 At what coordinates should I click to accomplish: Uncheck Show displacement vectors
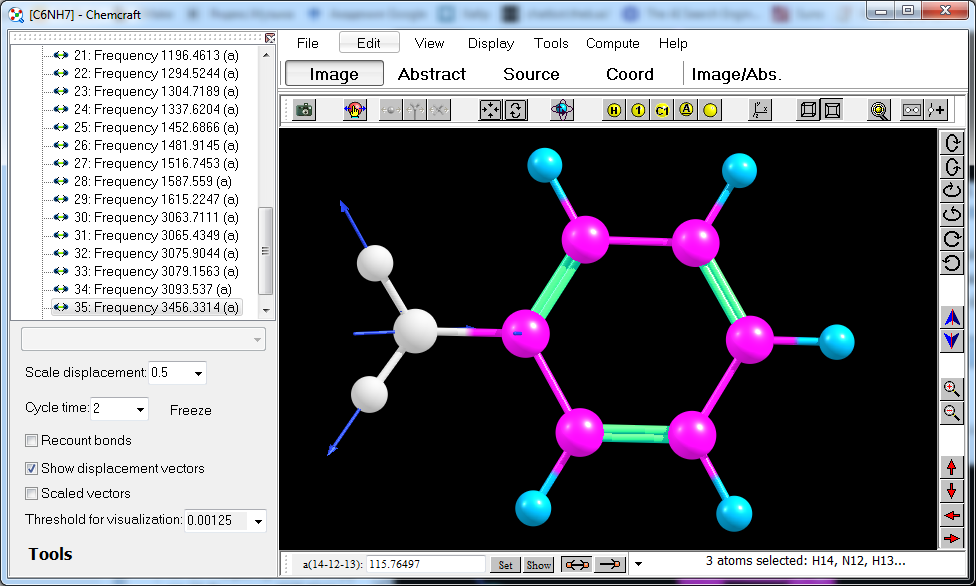32,468
